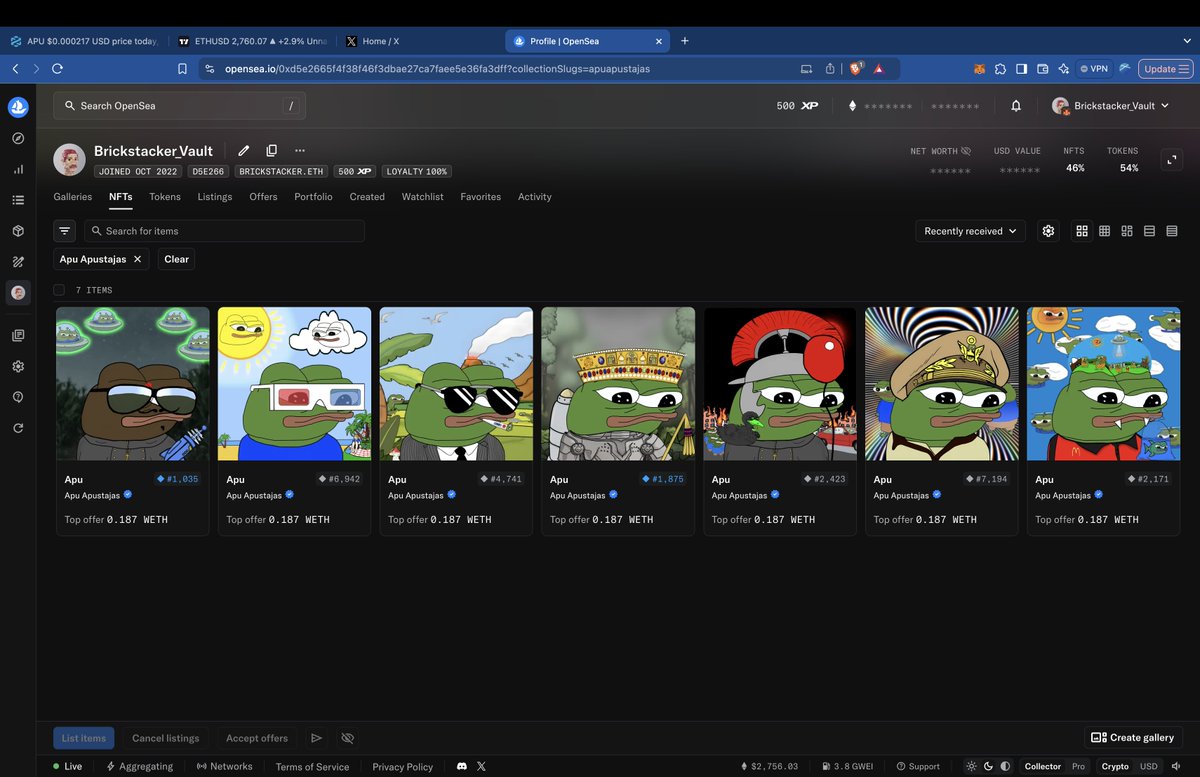Select dark theme moon toggle
Image resolution: width=1200 pixels, height=777 pixels.
click(x=989, y=766)
